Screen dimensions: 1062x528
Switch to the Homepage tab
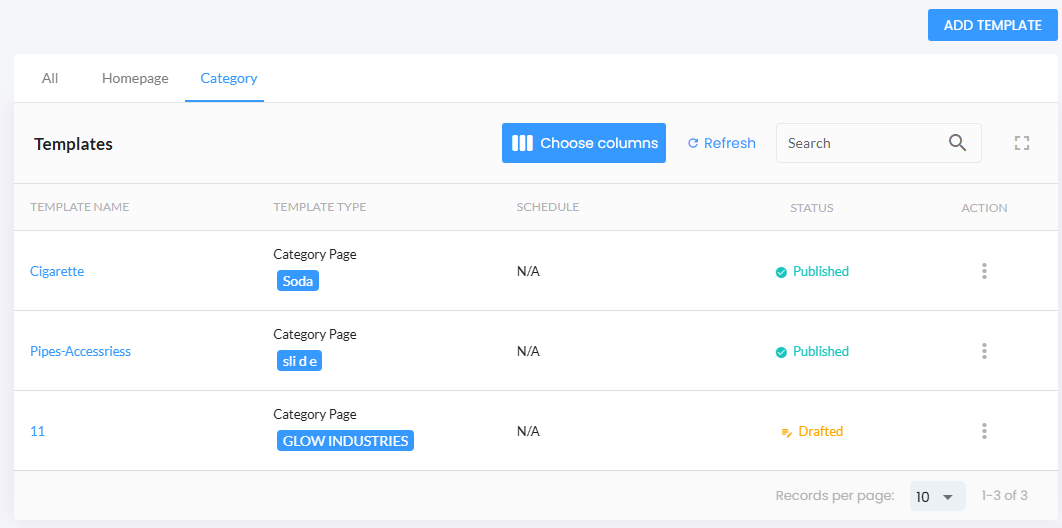pos(135,78)
